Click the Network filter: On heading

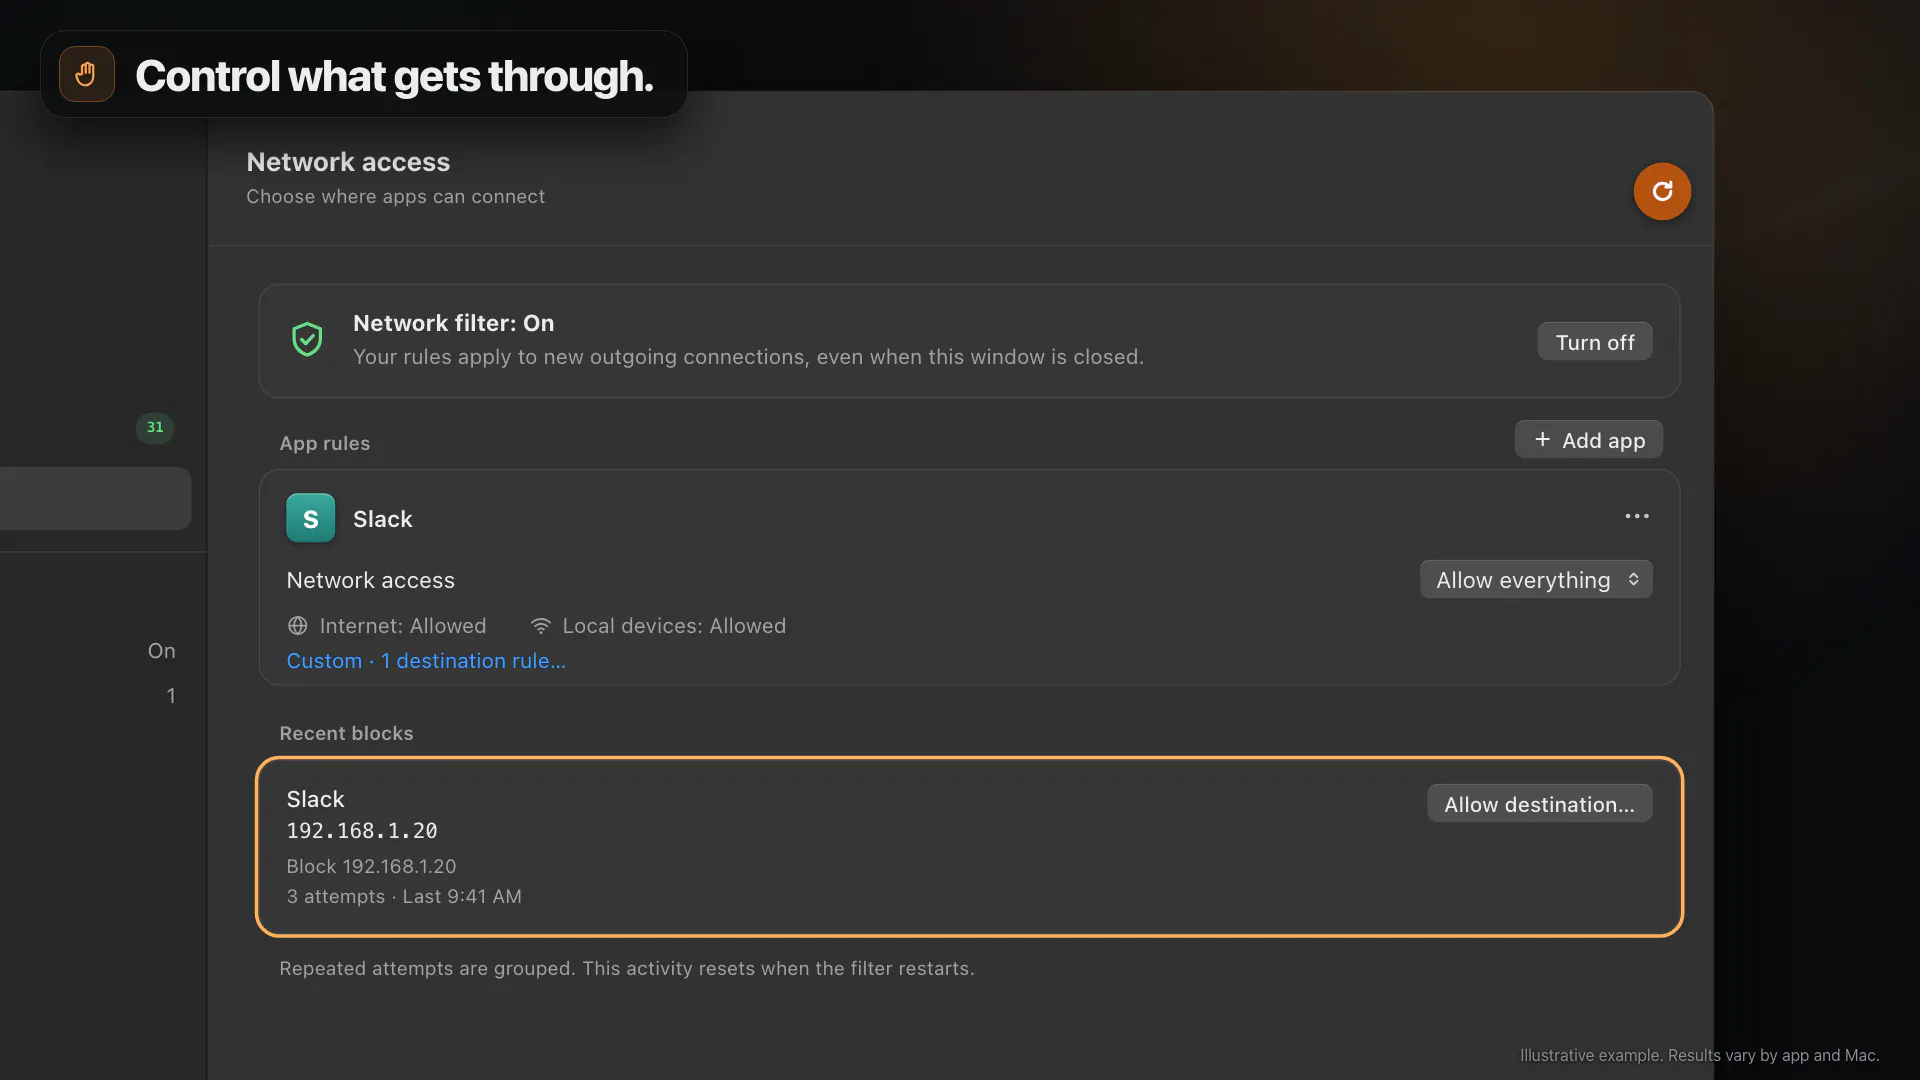[453, 323]
